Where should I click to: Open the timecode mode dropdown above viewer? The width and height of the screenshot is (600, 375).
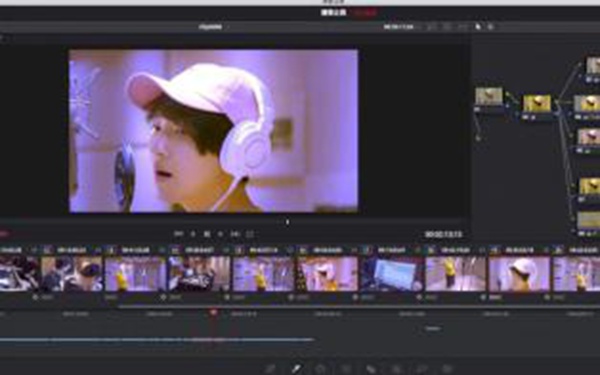click(401, 27)
